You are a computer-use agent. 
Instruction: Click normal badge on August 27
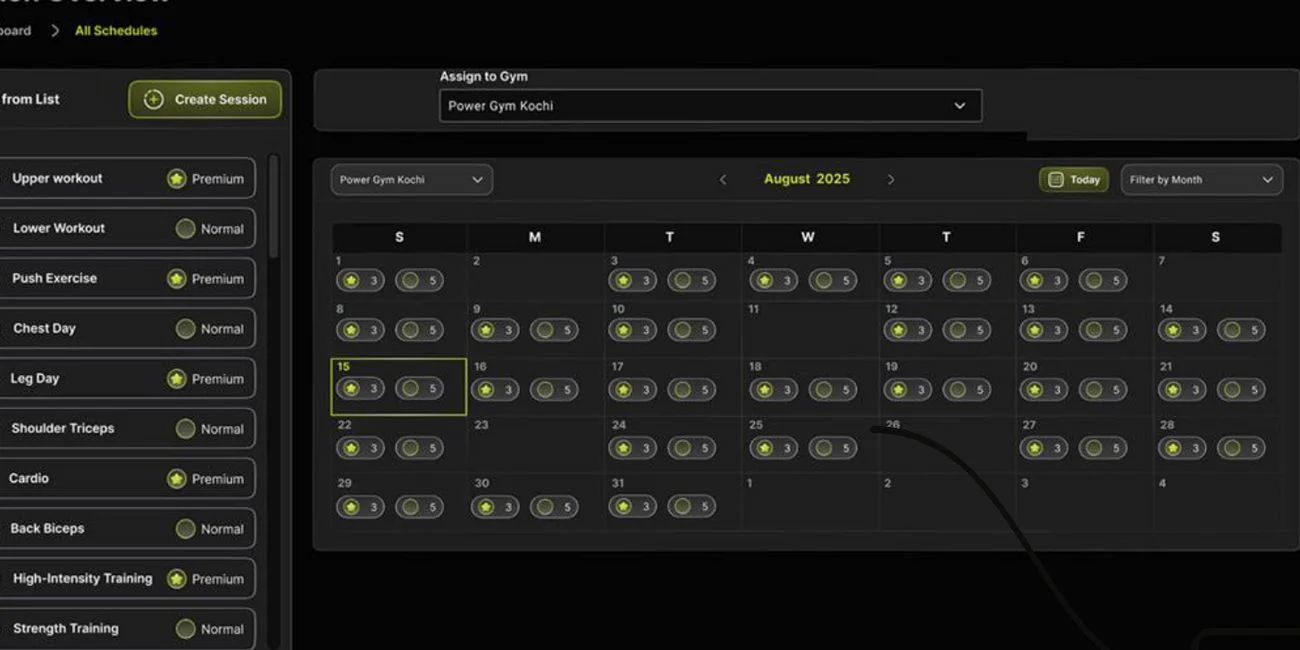(1103, 448)
